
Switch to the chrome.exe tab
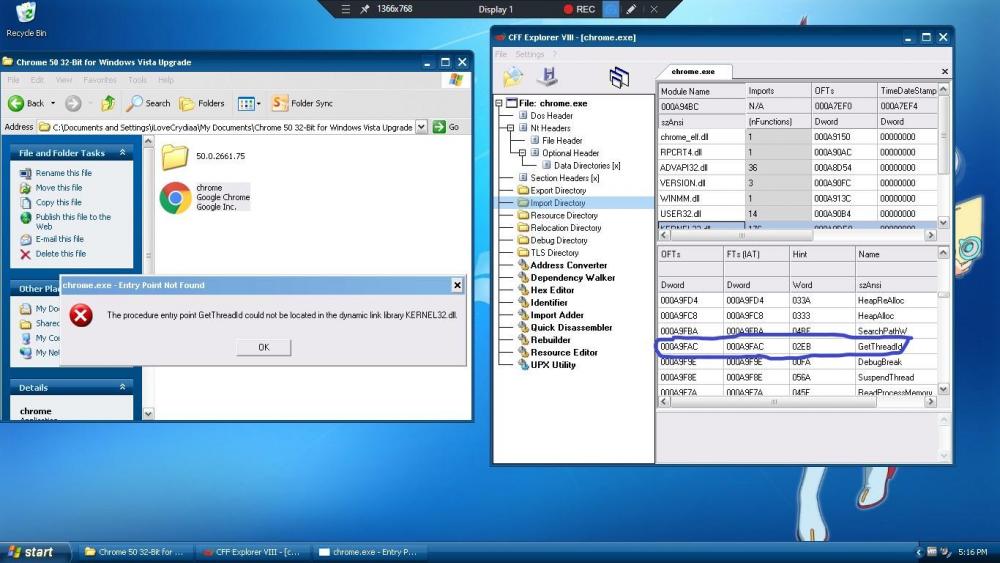pyautogui.click(x=692, y=72)
